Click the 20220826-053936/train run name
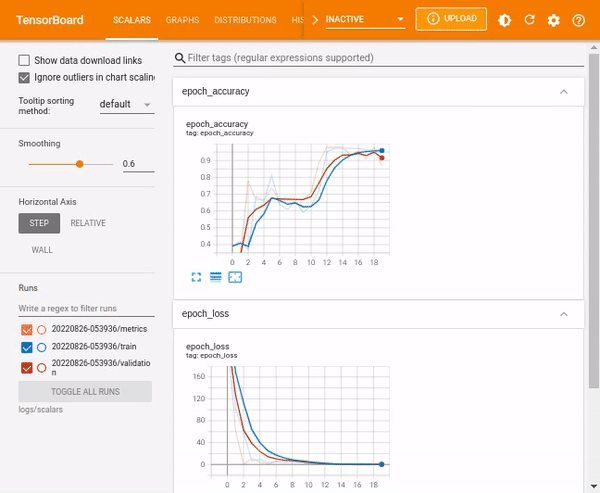 click(x=94, y=346)
